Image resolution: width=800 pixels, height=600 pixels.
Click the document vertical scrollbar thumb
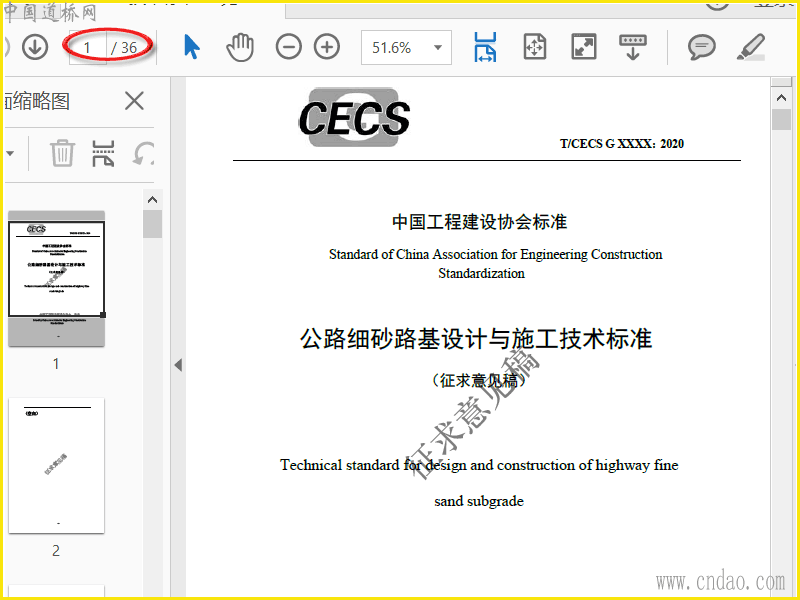(781, 120)
